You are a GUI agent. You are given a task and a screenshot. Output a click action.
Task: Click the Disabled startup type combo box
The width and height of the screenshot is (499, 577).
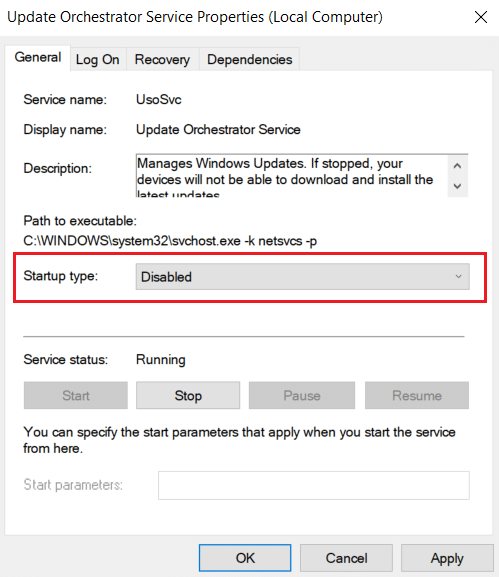[x=302, y=276]
